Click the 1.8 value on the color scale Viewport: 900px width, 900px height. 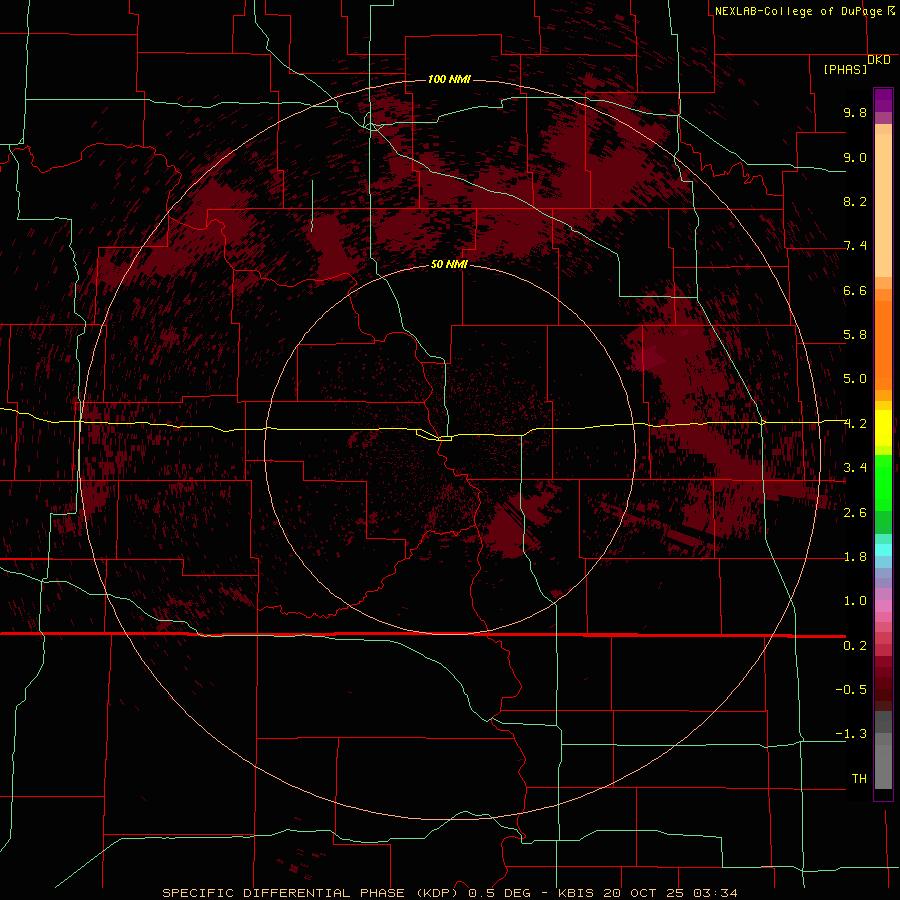click(x=855, y=557)
